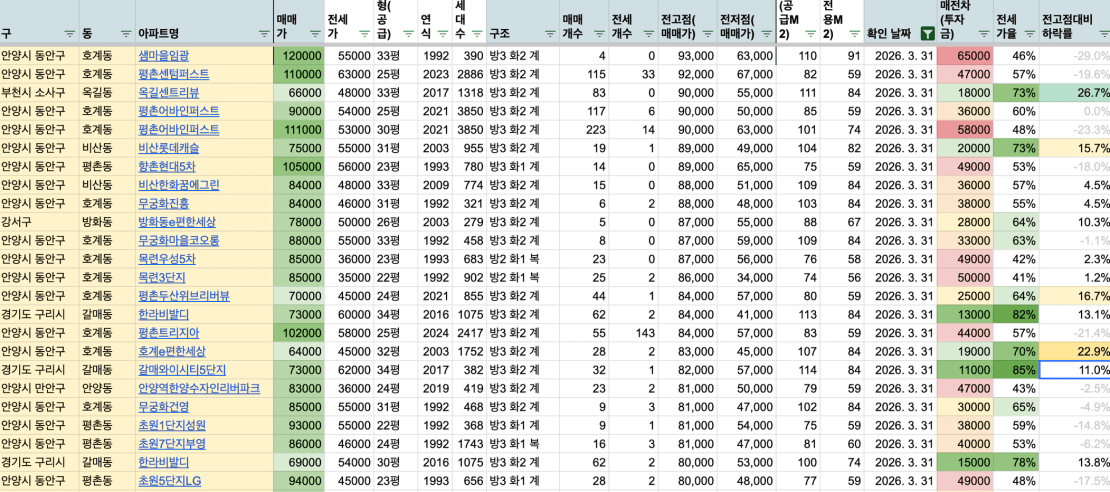The width and height of the screenshot is (1110, 492).
Task: Click the active green filter on 확인 날짜
Action: (x=927, y=33)
